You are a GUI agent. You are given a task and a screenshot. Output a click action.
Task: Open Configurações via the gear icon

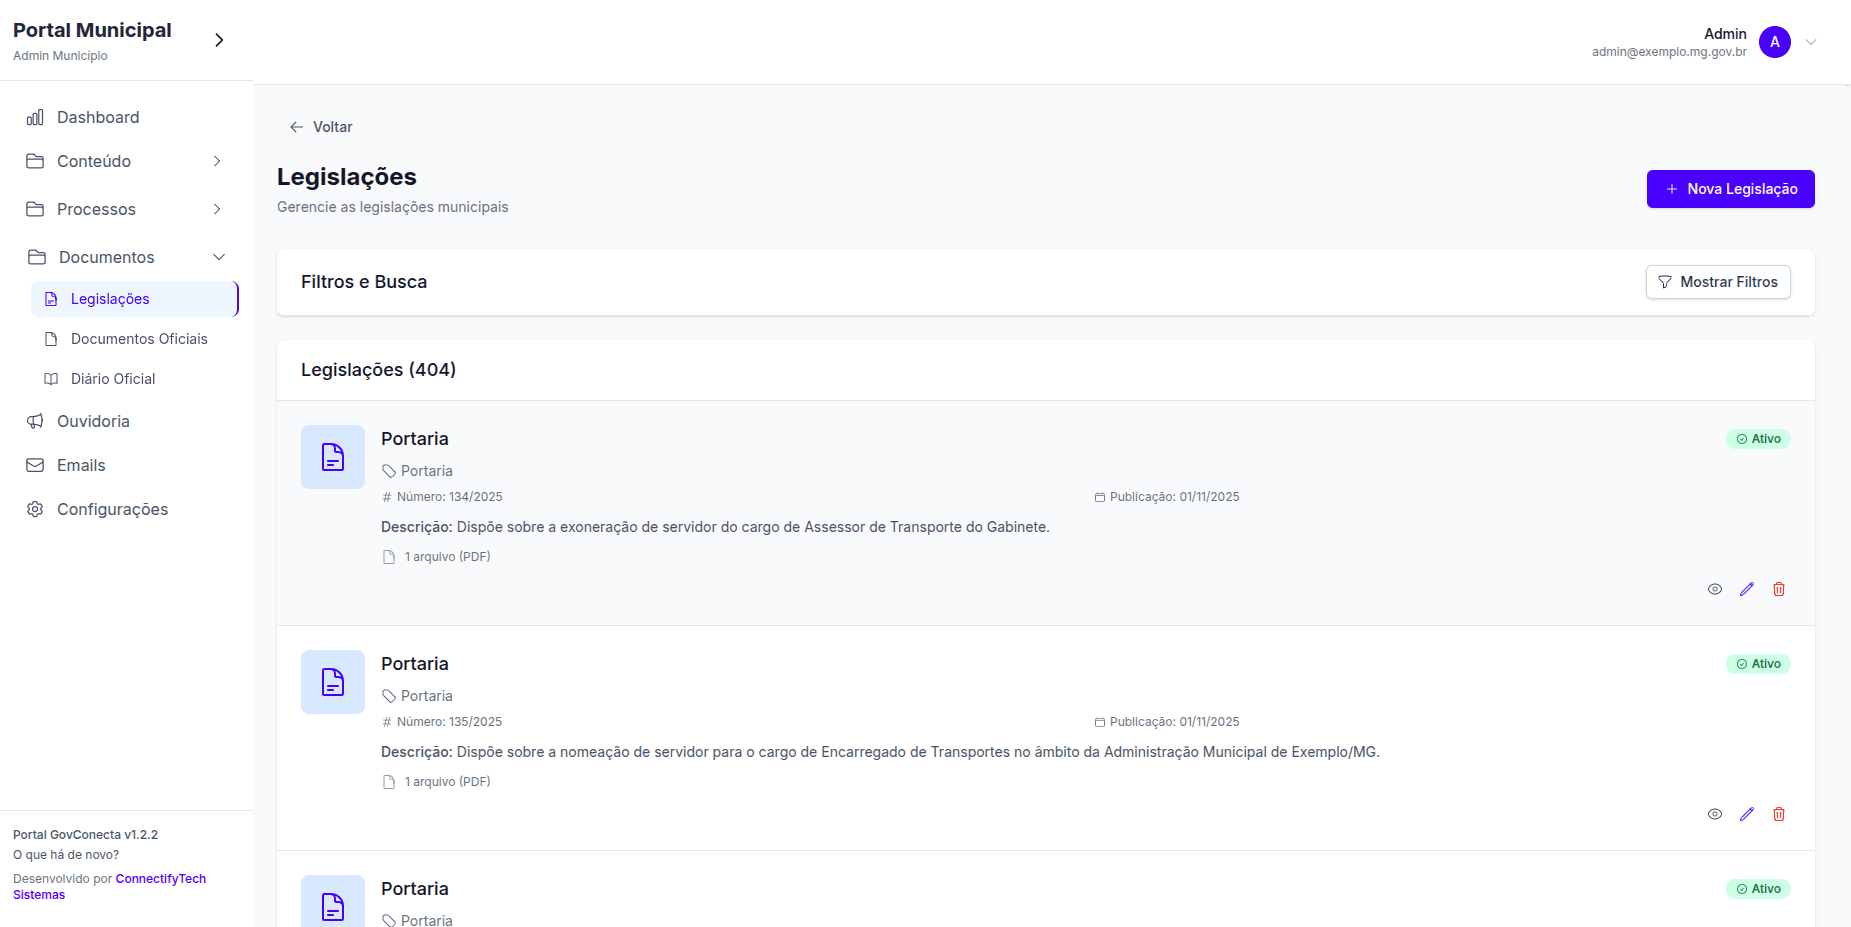coord(35,509)
